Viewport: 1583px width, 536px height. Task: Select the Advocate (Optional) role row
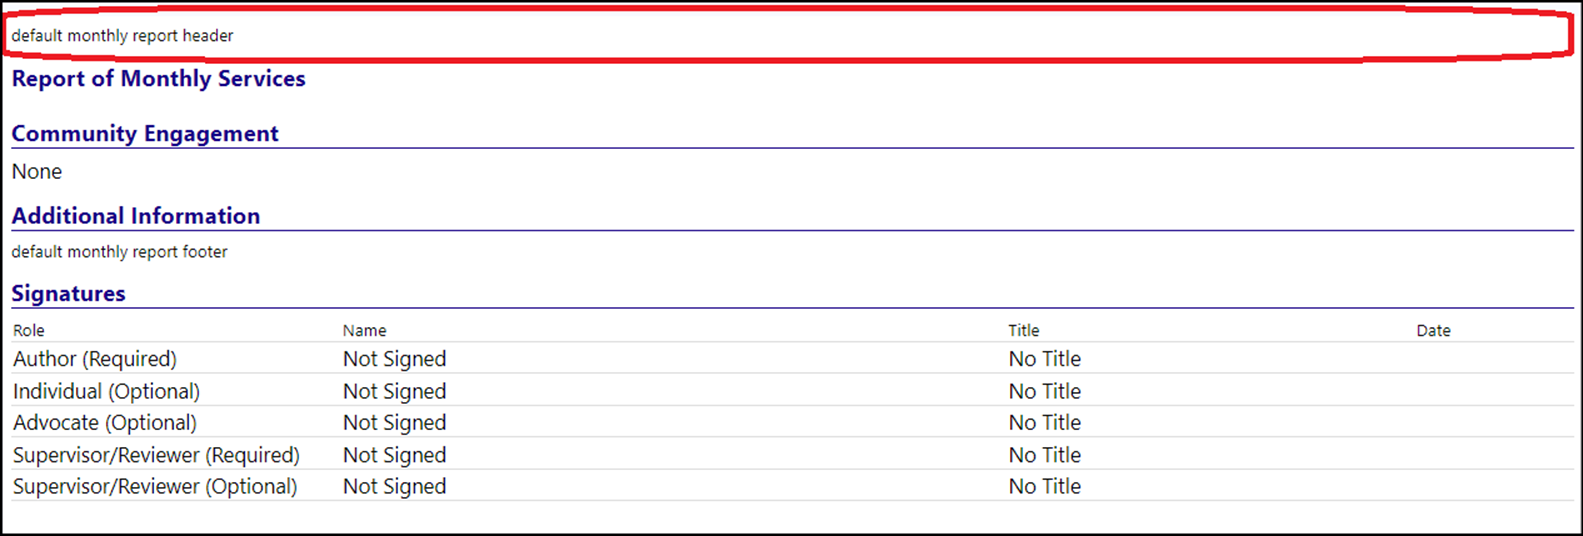click(x=792, y=423)
